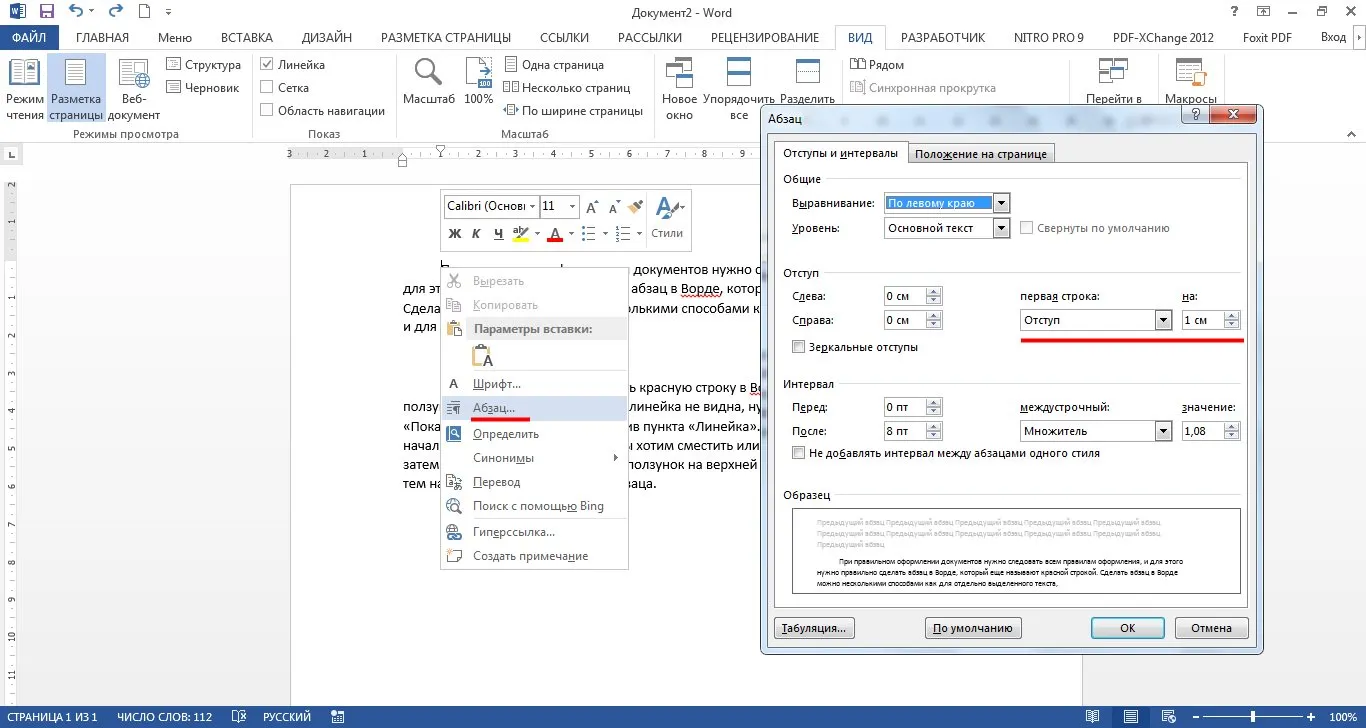The image size is (1366, 728).
Task: Open Стили gallery in mini toolbar
Action: [667, 219]
